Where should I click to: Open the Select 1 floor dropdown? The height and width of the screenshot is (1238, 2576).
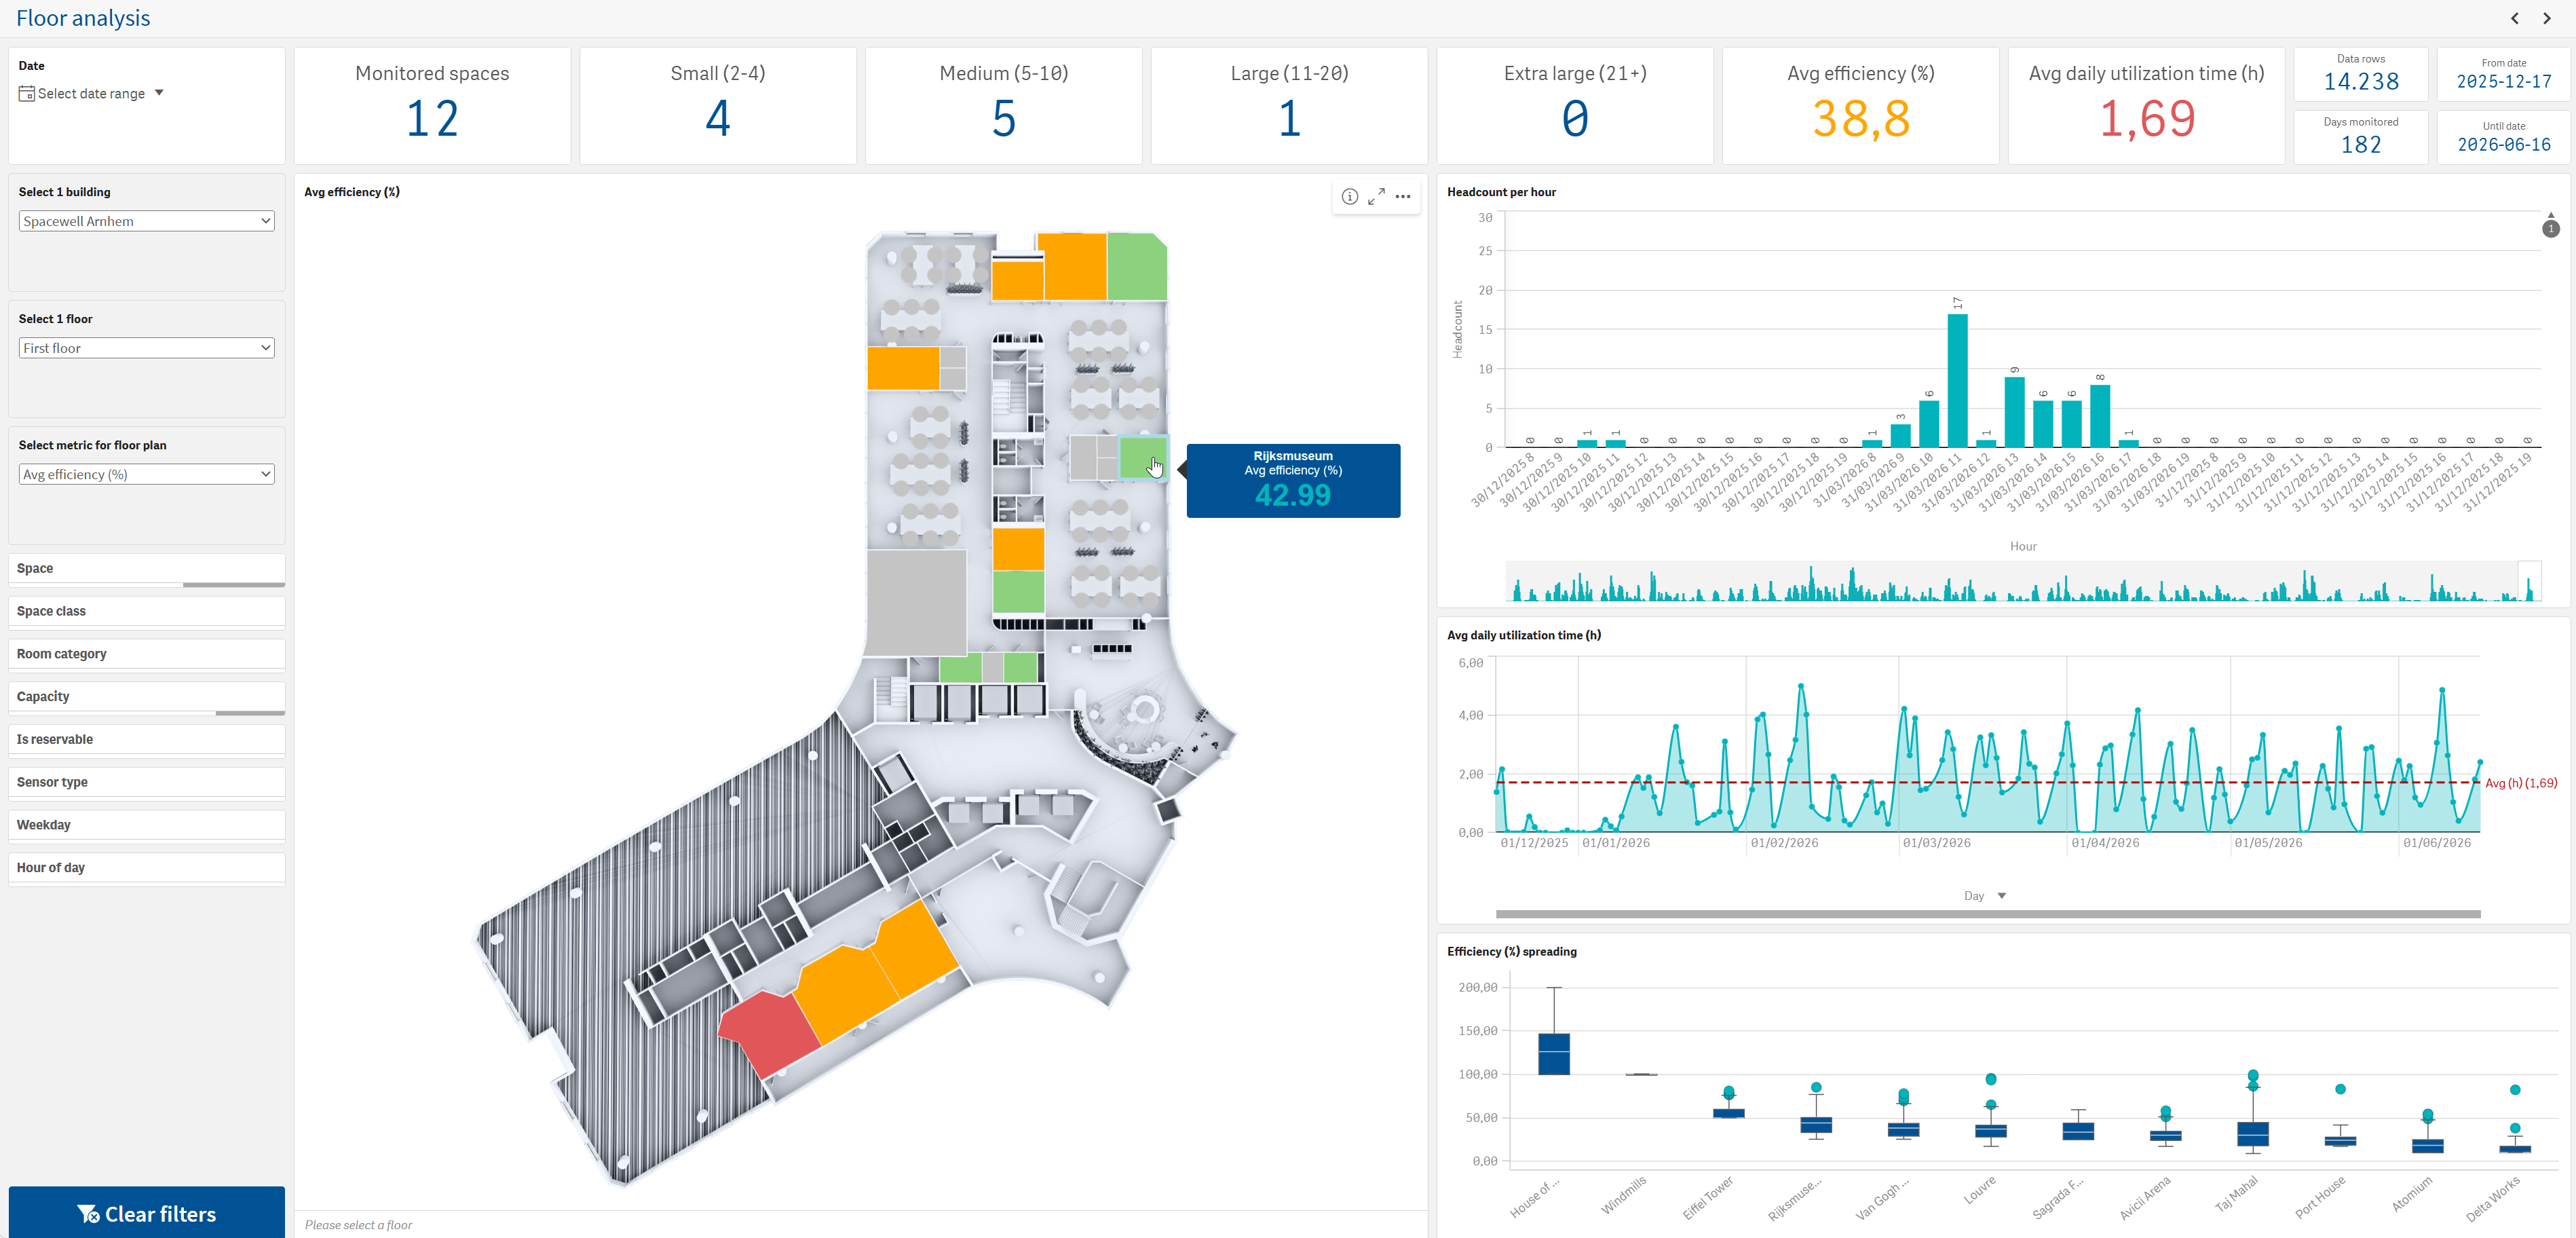[x=146, y=348]
